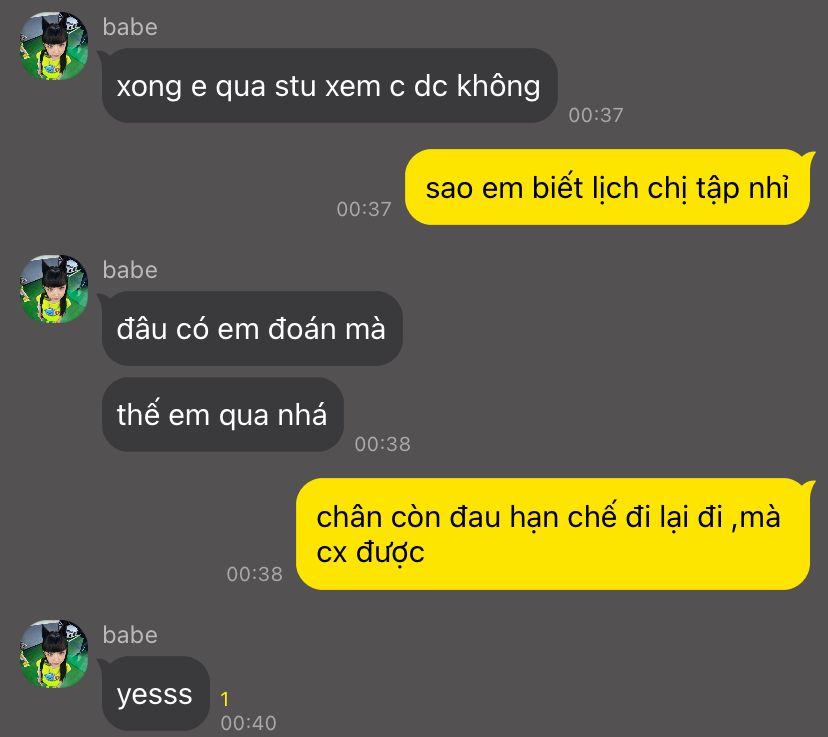Tap the 00:38 timestamp left of 'chân còn đau'
The image size is (828, 737).
(255, 574)
